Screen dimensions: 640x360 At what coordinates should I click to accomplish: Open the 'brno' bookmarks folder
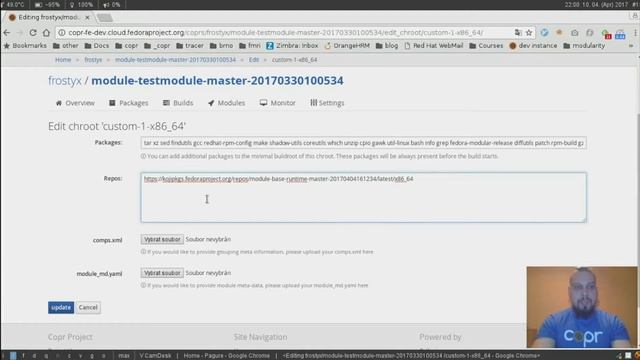pyautogui.click(x=221, y=46)
